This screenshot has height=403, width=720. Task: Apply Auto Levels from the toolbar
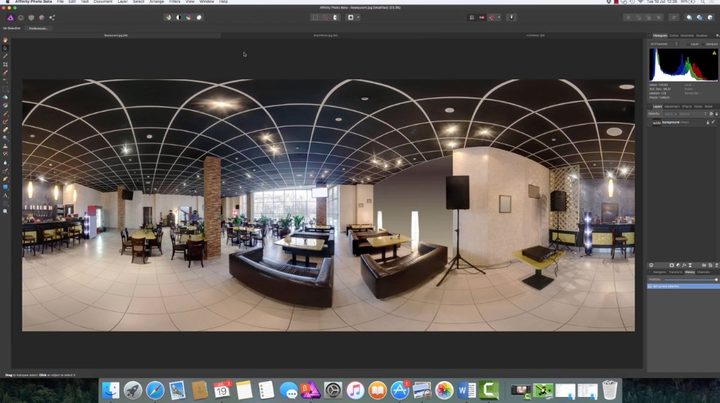pos(168,17)
